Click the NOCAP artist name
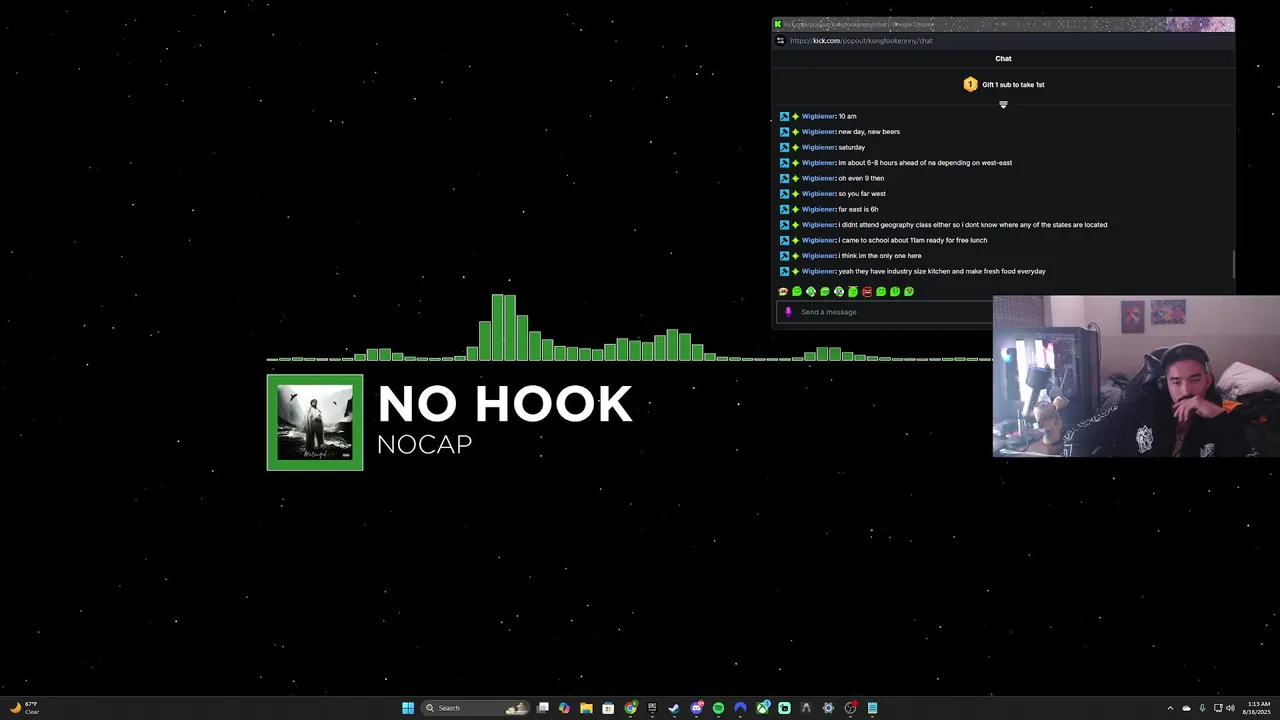 (x=424, y=444)
